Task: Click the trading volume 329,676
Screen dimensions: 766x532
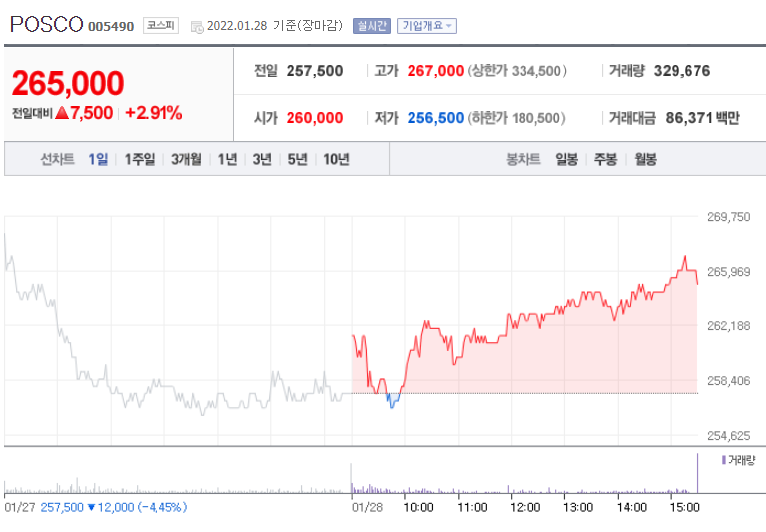Action: click(682, 71)
